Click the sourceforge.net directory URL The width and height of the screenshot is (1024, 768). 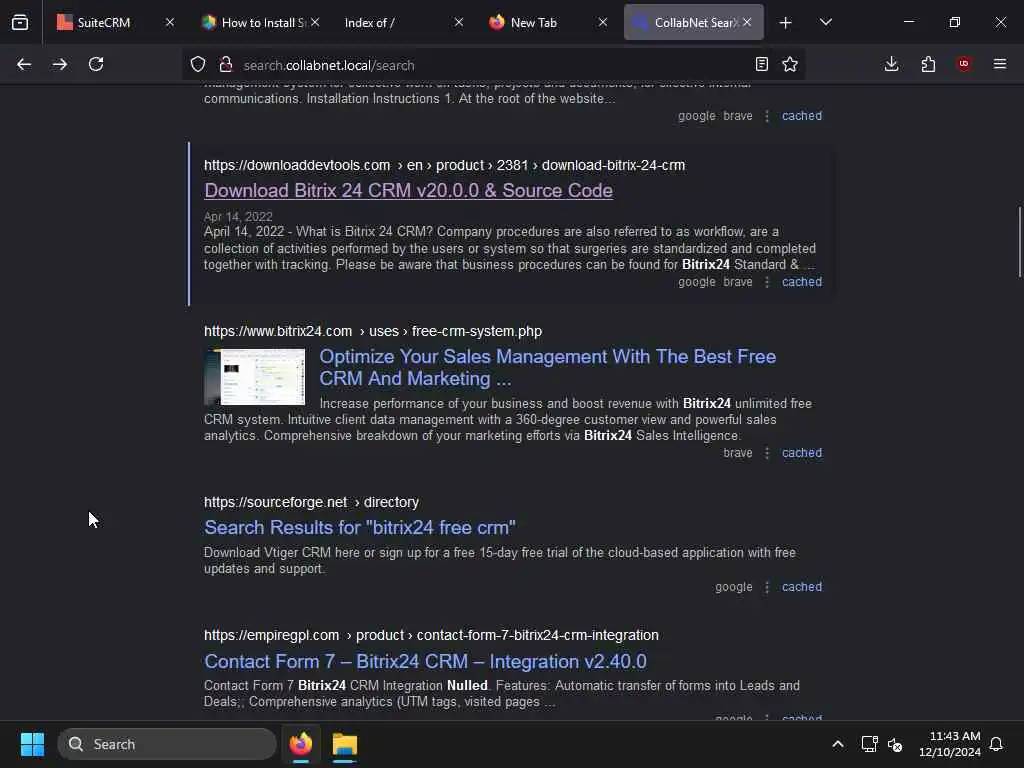312,502
